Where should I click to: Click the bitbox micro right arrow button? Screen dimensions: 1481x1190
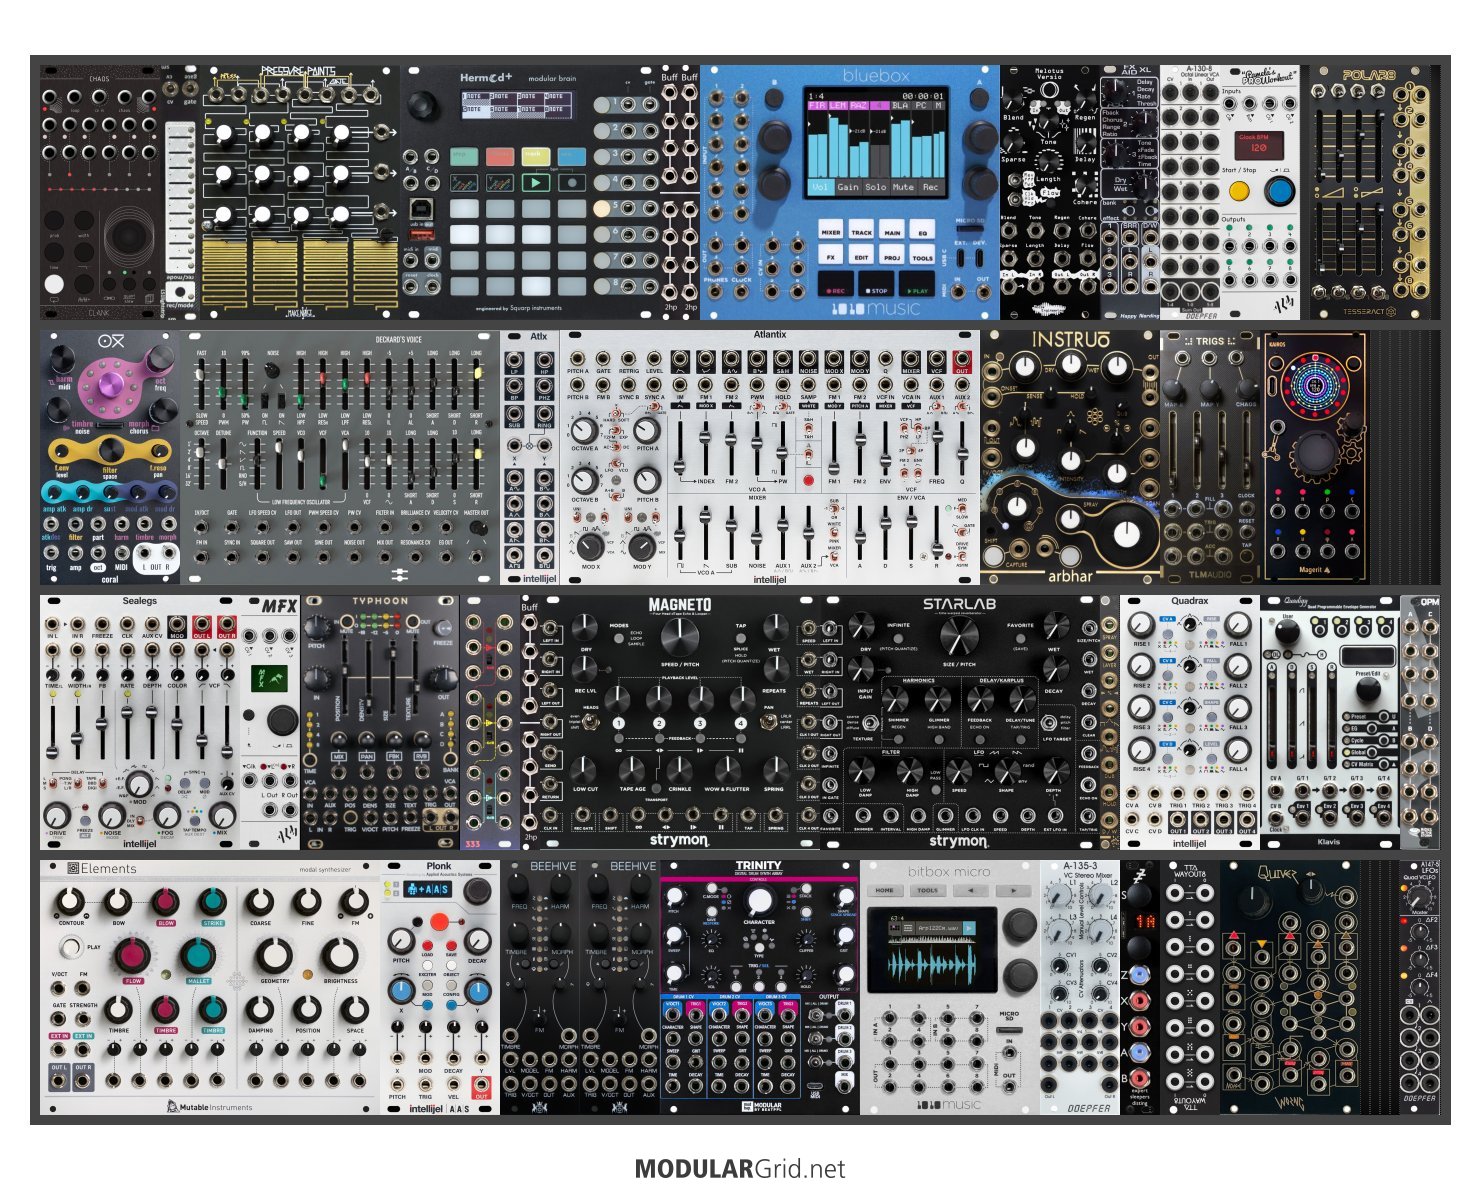pyautogui.click(x=1014, y=890)
